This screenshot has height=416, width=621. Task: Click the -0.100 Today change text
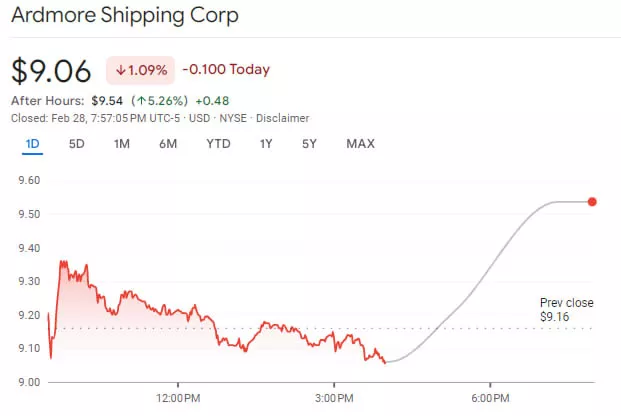(x=225, y=70)
